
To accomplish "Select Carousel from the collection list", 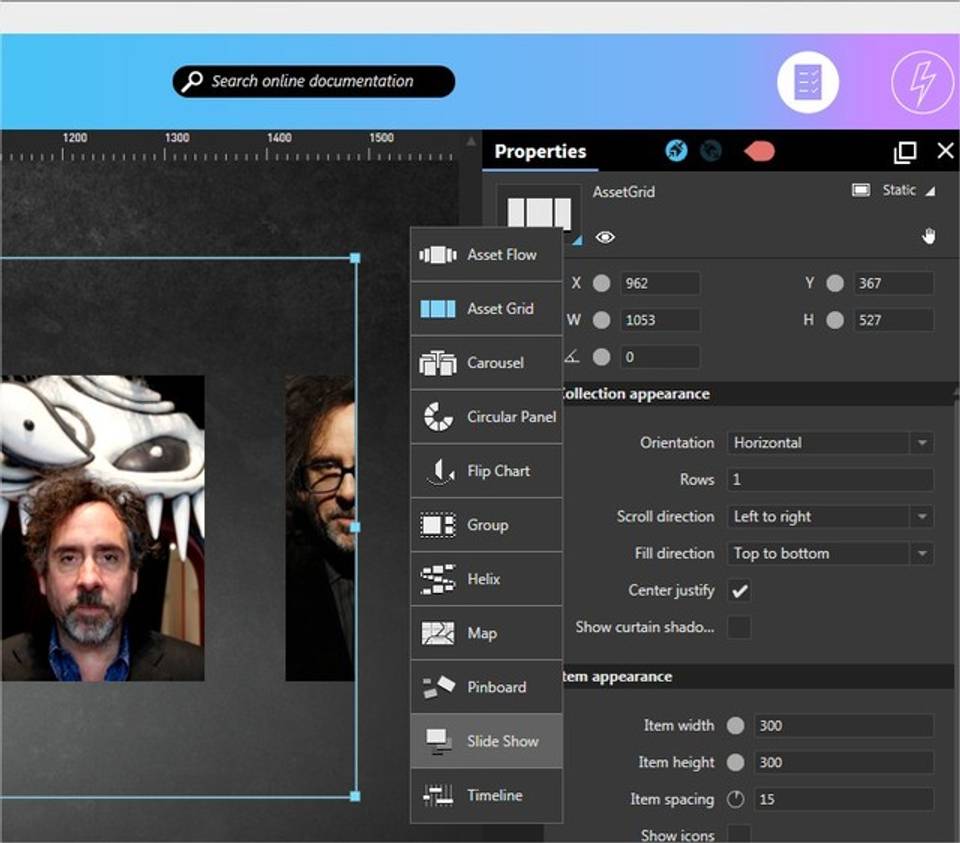I will click(x=487, y=363).
